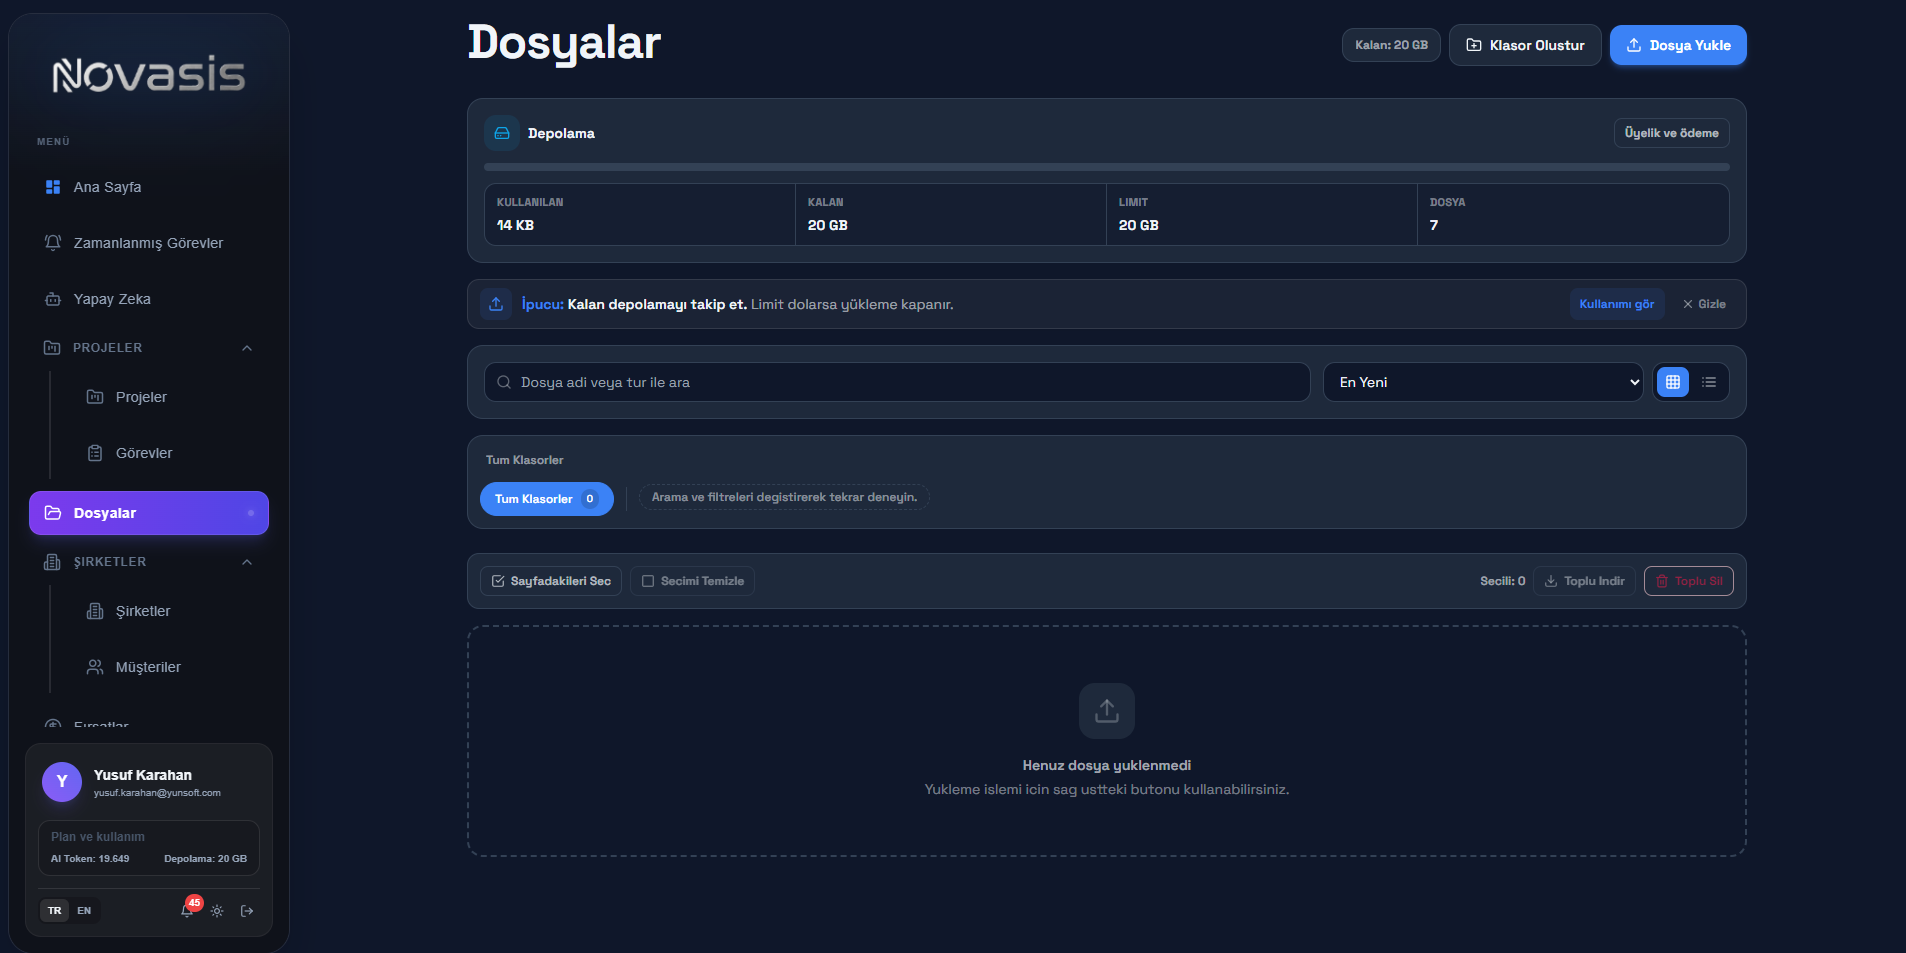Click the LIMIT 20 GB value
This screenshot has width=1906, height=953.
pyautogui.click(x=1139, y=225)
